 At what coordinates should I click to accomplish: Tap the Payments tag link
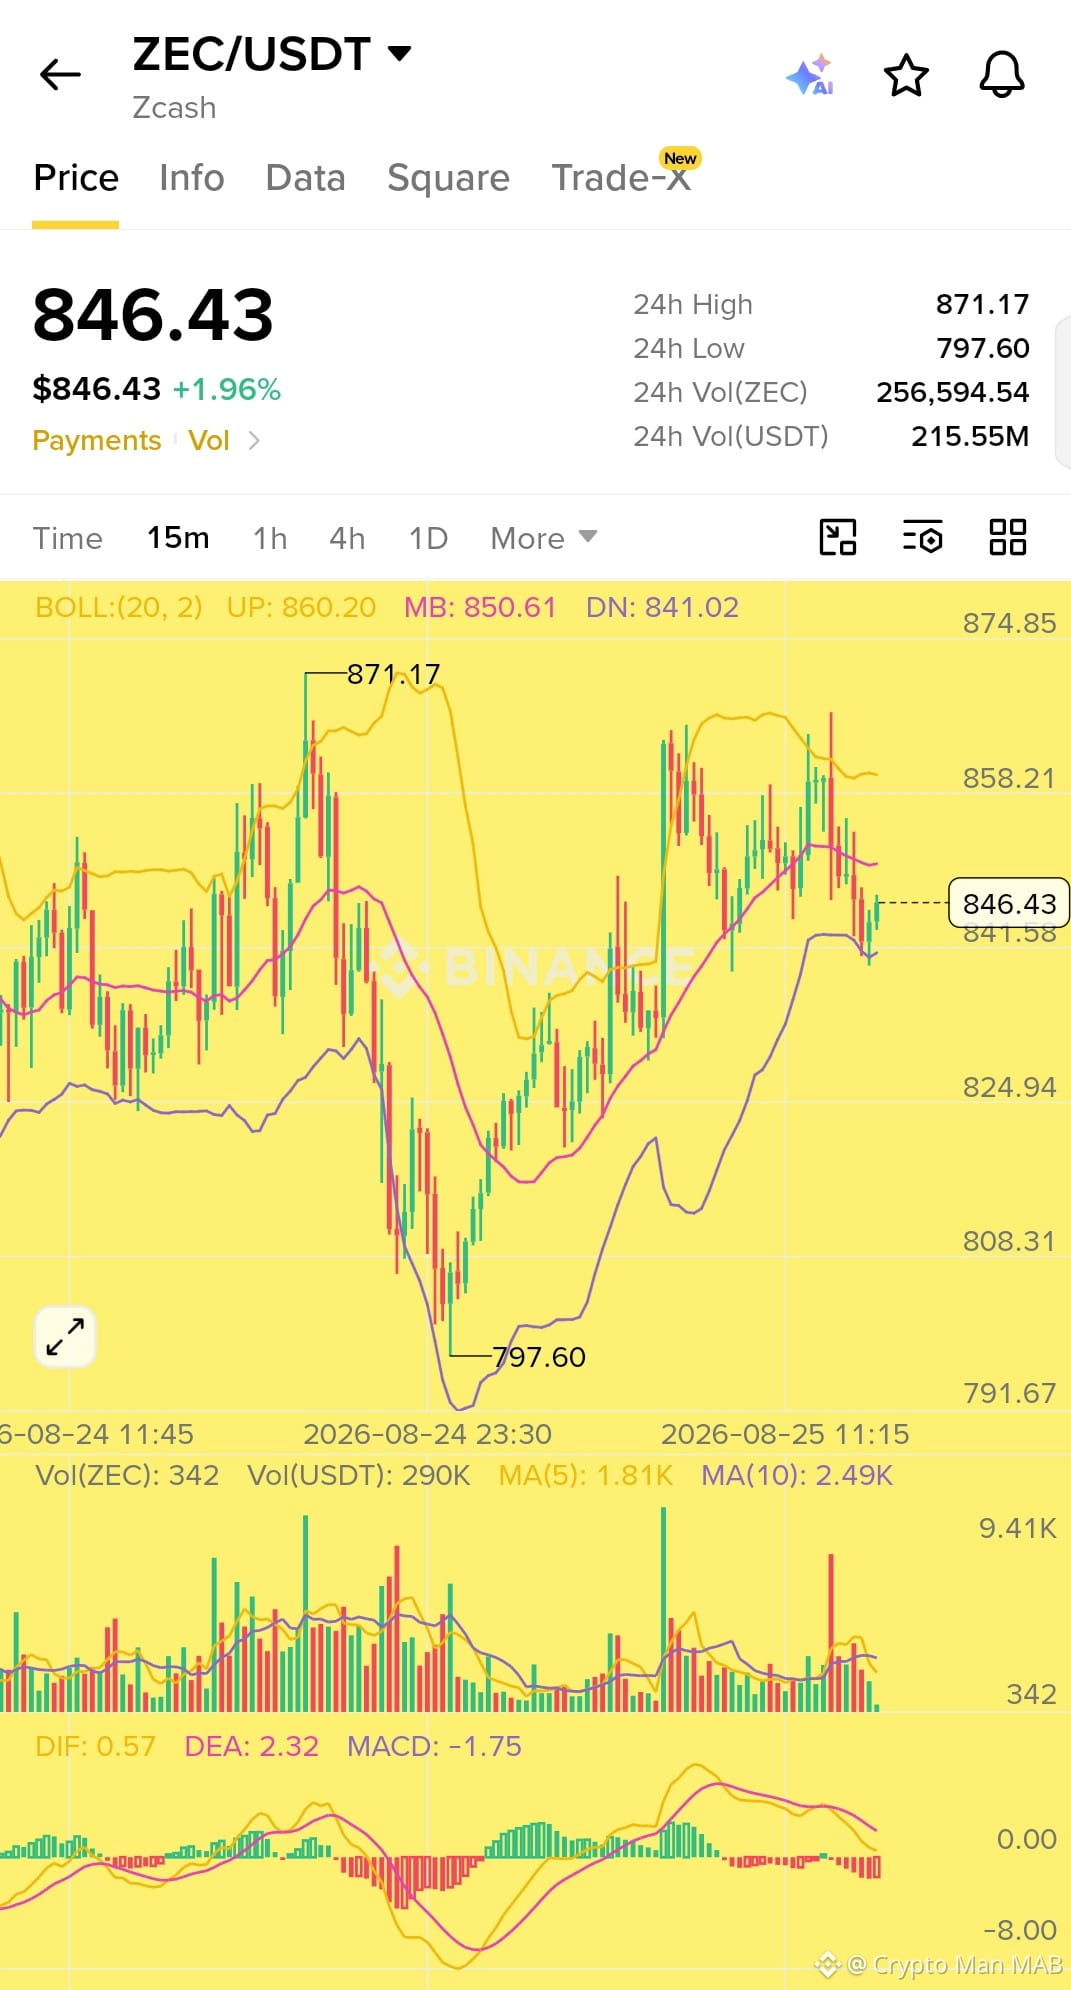[x=97, y=440]
